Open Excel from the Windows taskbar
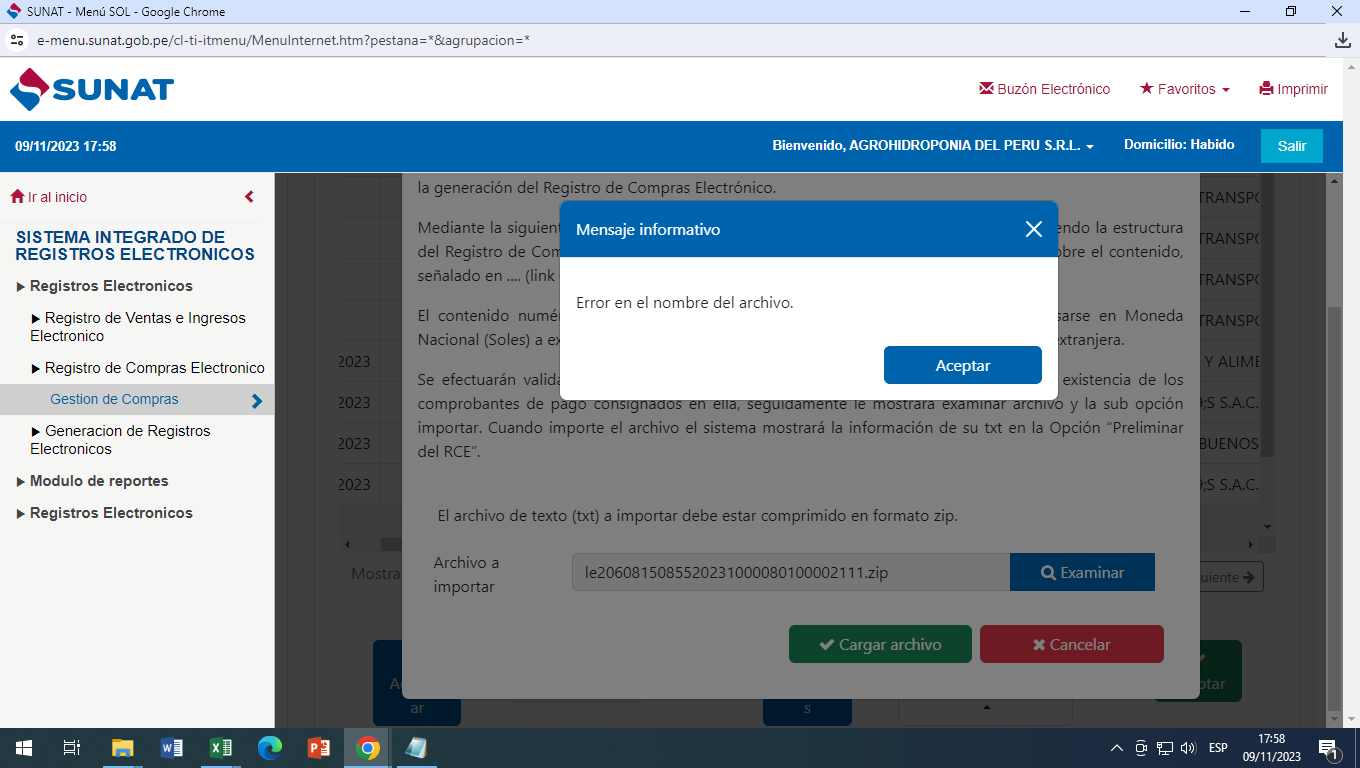 (x=221, y=748)
